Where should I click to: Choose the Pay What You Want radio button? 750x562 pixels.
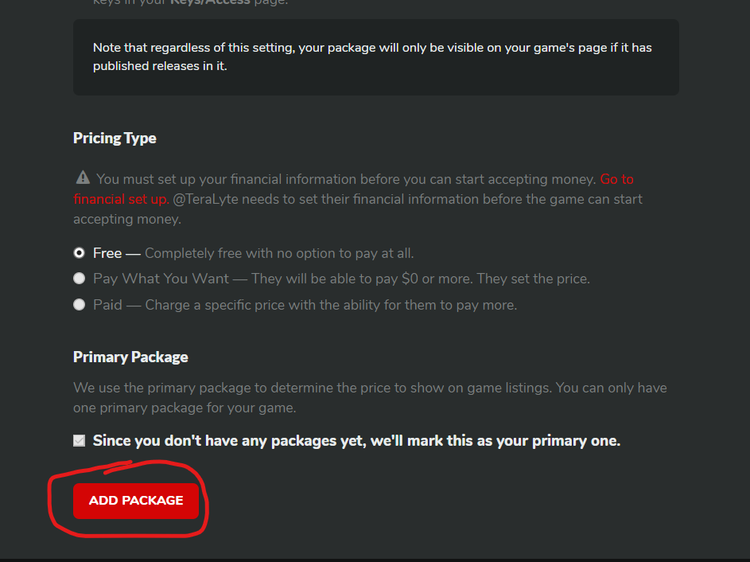79,279
